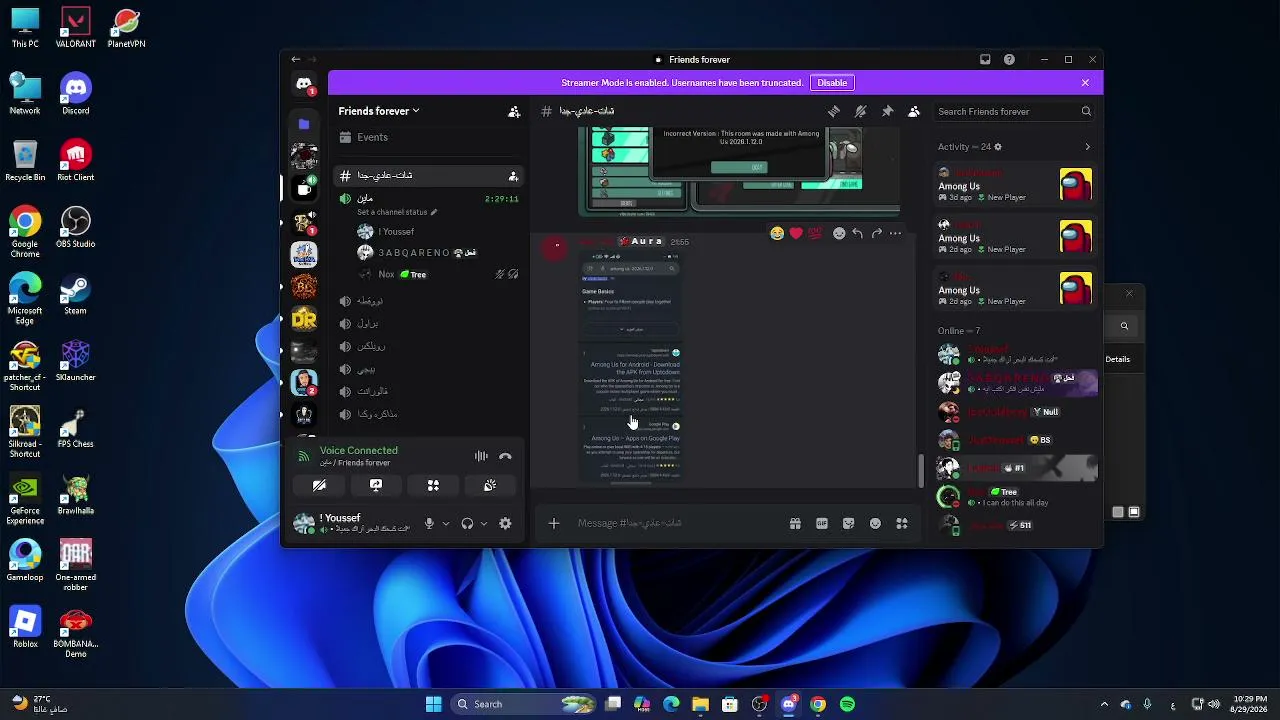Toggle the member list panel

pos(914,111)
